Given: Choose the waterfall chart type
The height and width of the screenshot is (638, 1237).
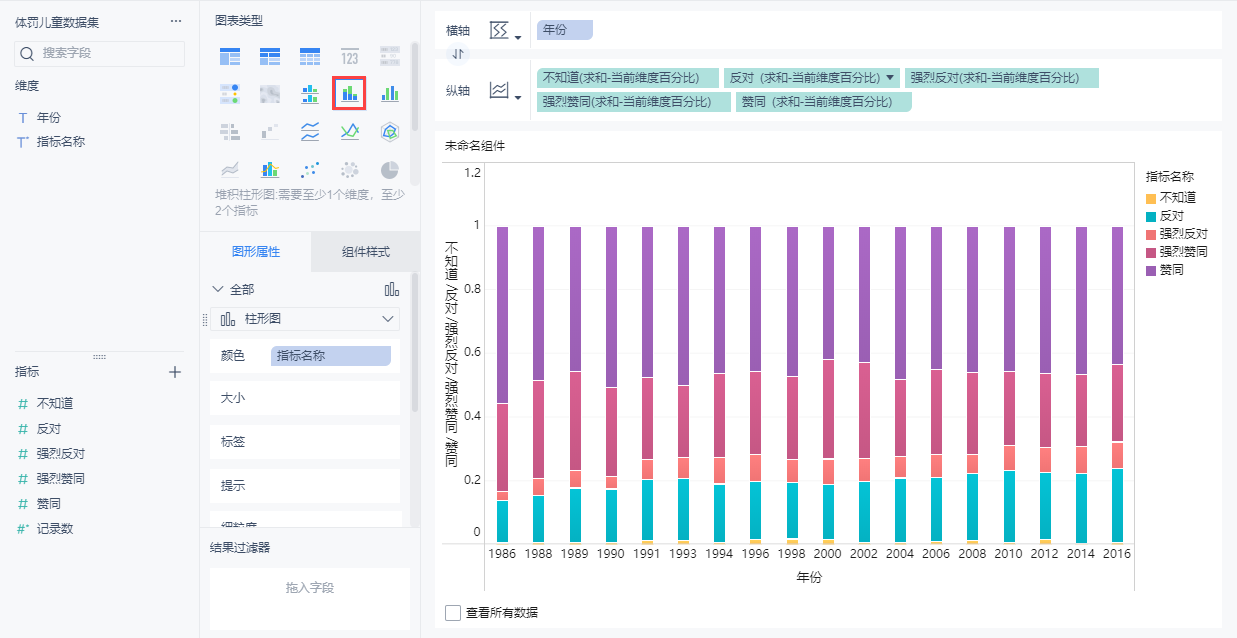Looking at the screenshot, I should pyautogui.click(x=270, y=131).
